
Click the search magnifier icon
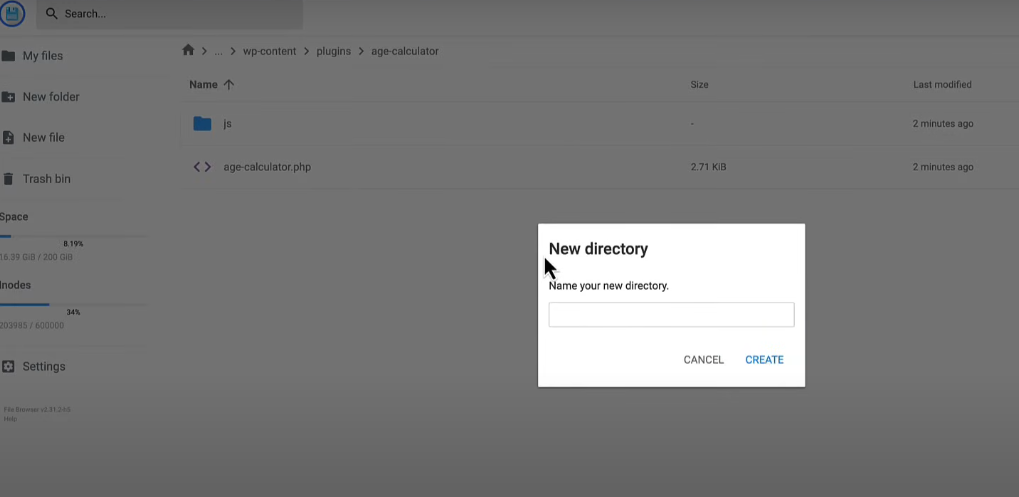pos(50,14)
